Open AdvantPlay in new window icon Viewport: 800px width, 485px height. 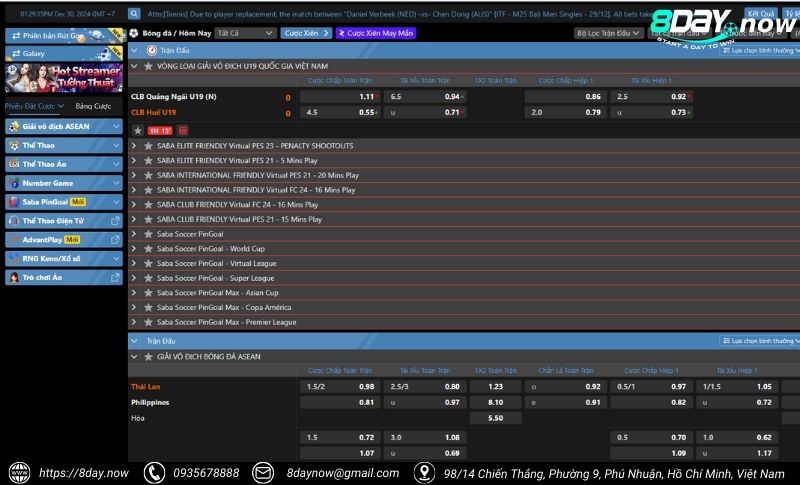point(115,240)
